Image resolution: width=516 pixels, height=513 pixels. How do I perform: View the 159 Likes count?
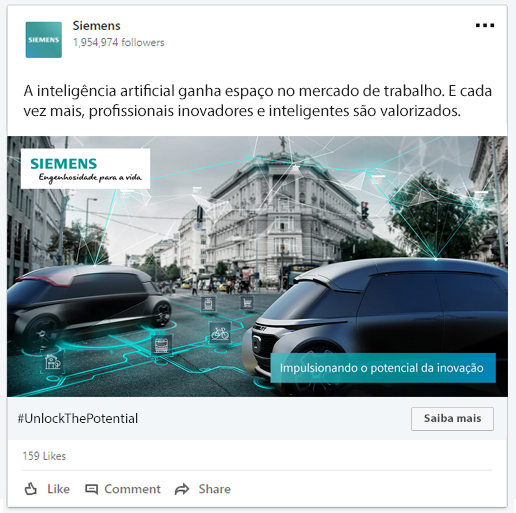coord(44,456)
